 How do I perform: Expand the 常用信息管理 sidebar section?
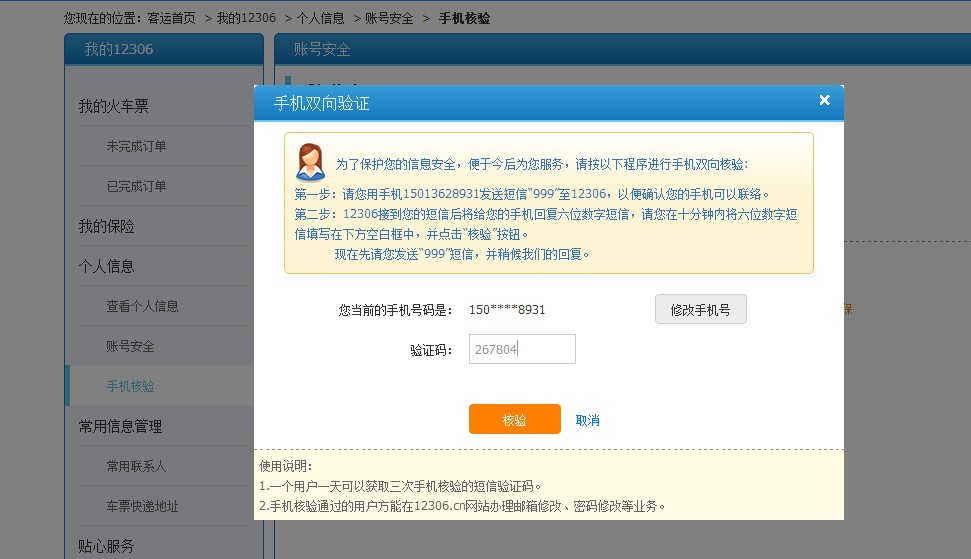pyautogui.click(x=120, y=426)
